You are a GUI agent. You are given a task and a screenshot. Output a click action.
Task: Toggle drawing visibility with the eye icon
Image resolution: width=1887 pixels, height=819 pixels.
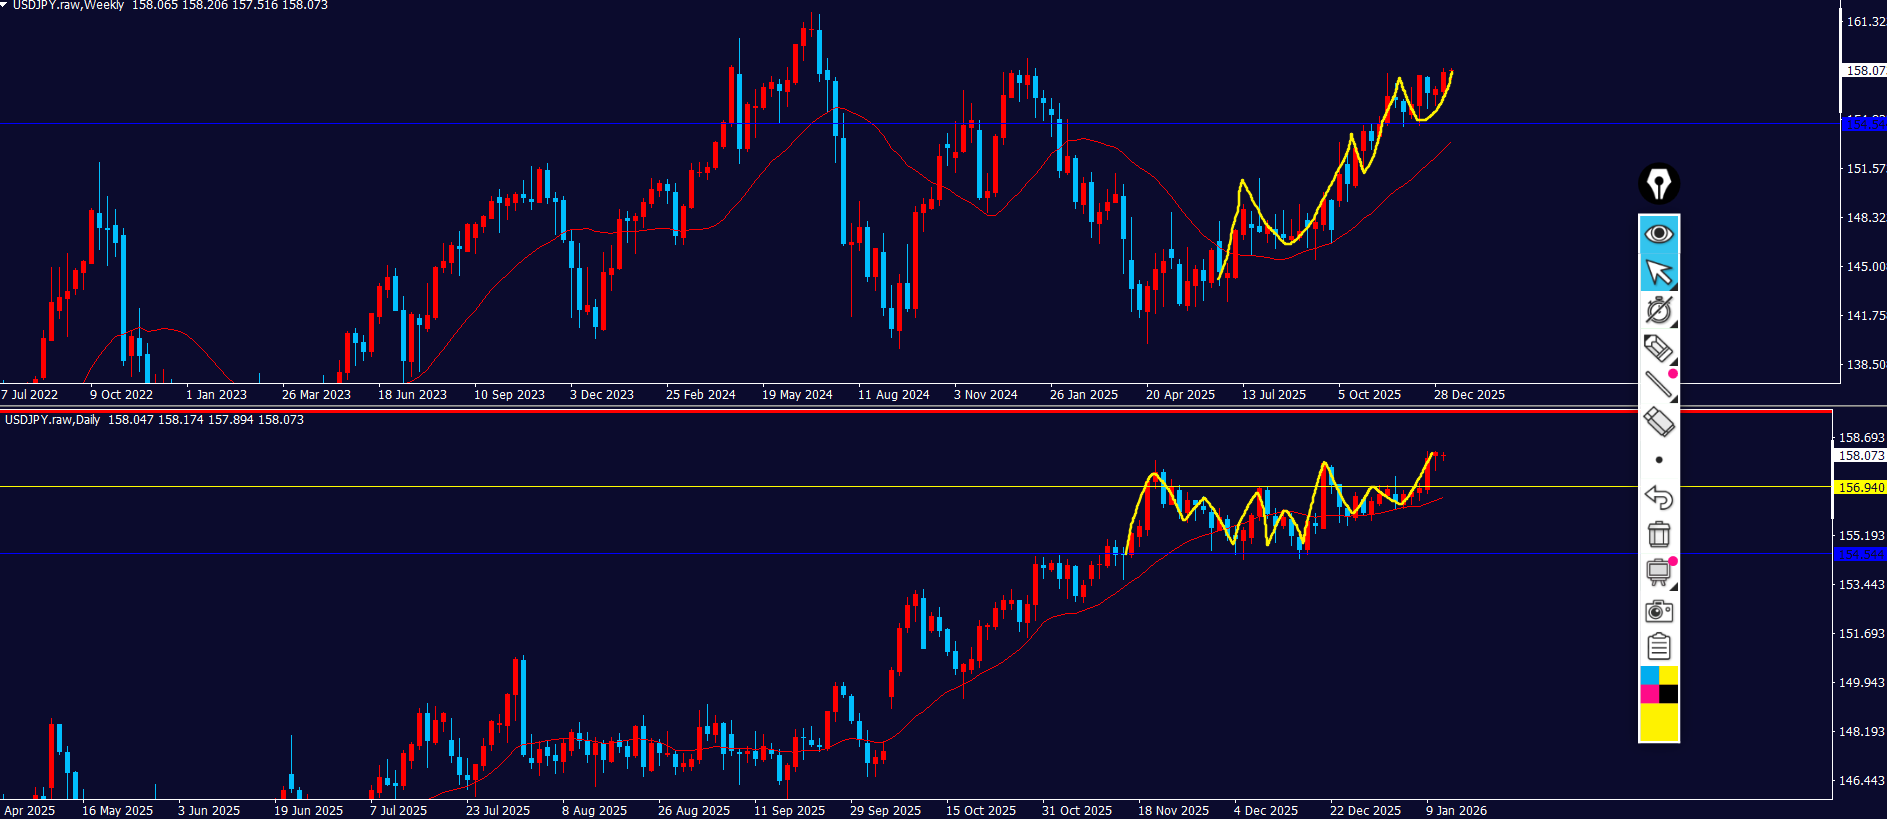tap(1659, 234)
